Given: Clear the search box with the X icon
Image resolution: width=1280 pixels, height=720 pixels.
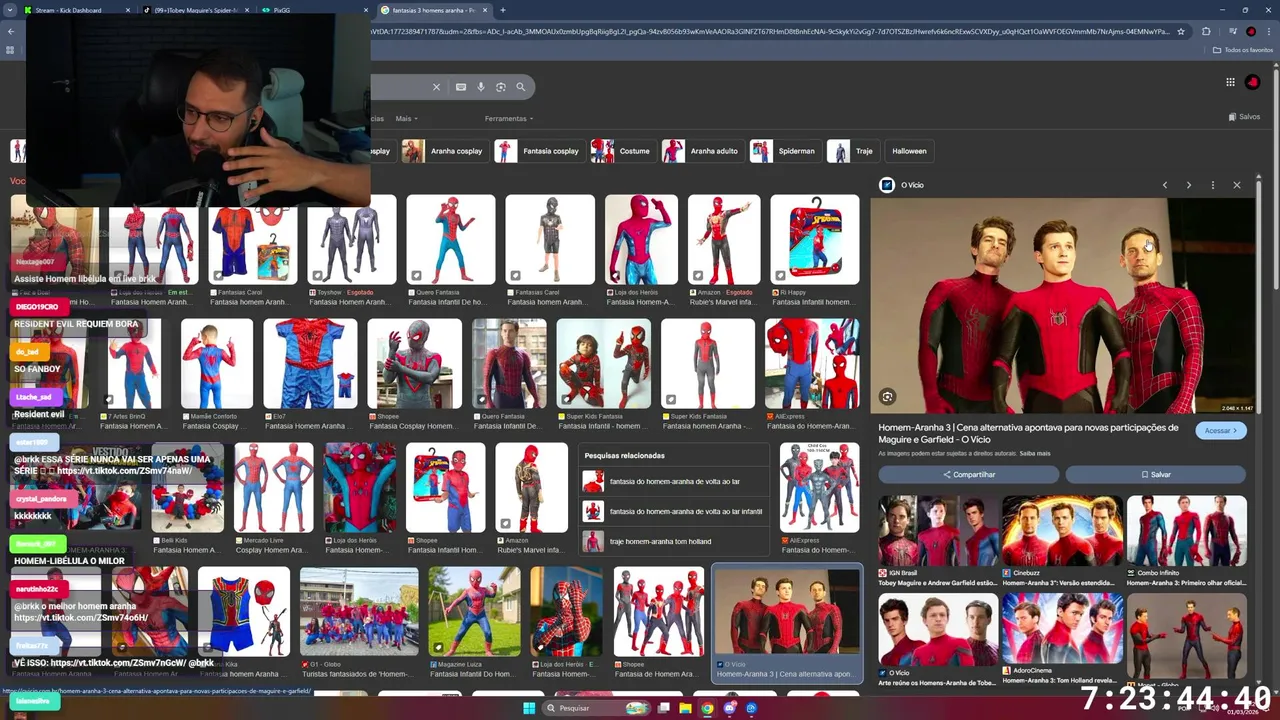Looking at the screenshot, I should point(436,87).
